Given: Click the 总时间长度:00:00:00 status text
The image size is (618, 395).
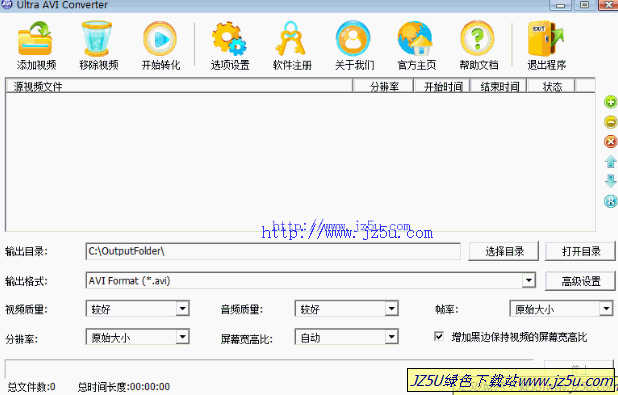Looking at the screenshot, I should (x=124, y=387).
